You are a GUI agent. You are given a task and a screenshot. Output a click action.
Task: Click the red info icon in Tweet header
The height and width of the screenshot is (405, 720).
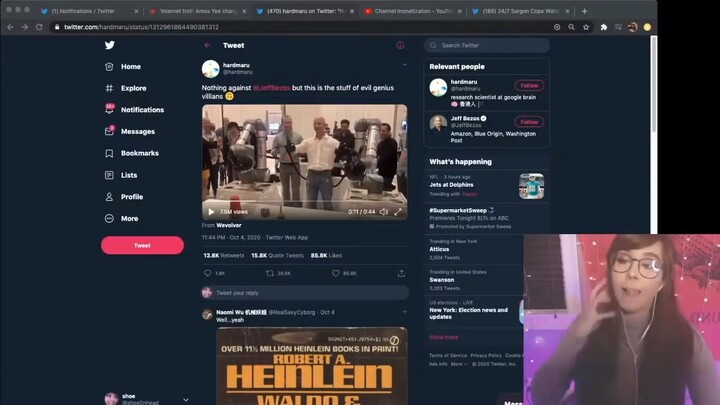pos(400,45)
